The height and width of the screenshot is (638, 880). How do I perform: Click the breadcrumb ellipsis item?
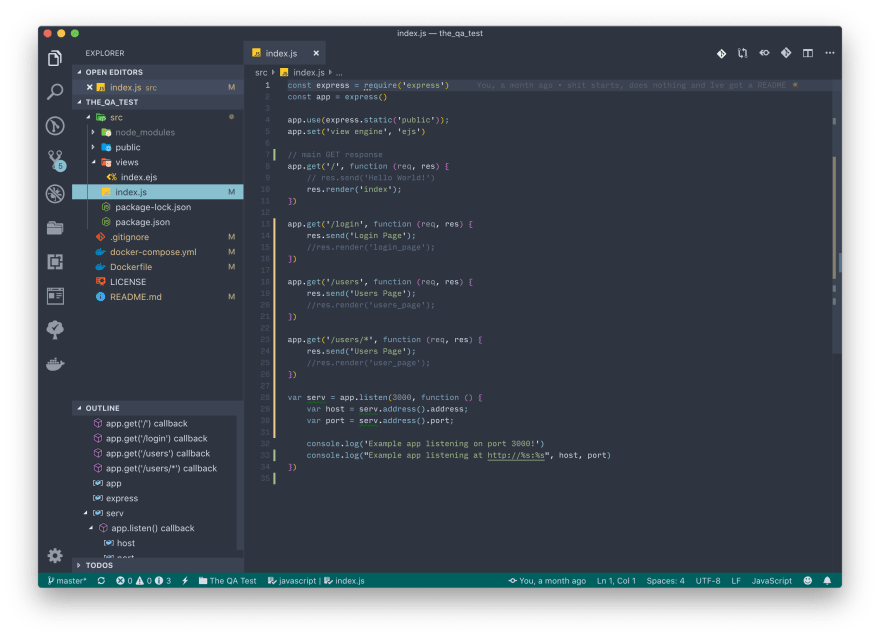tap(339, 73)
